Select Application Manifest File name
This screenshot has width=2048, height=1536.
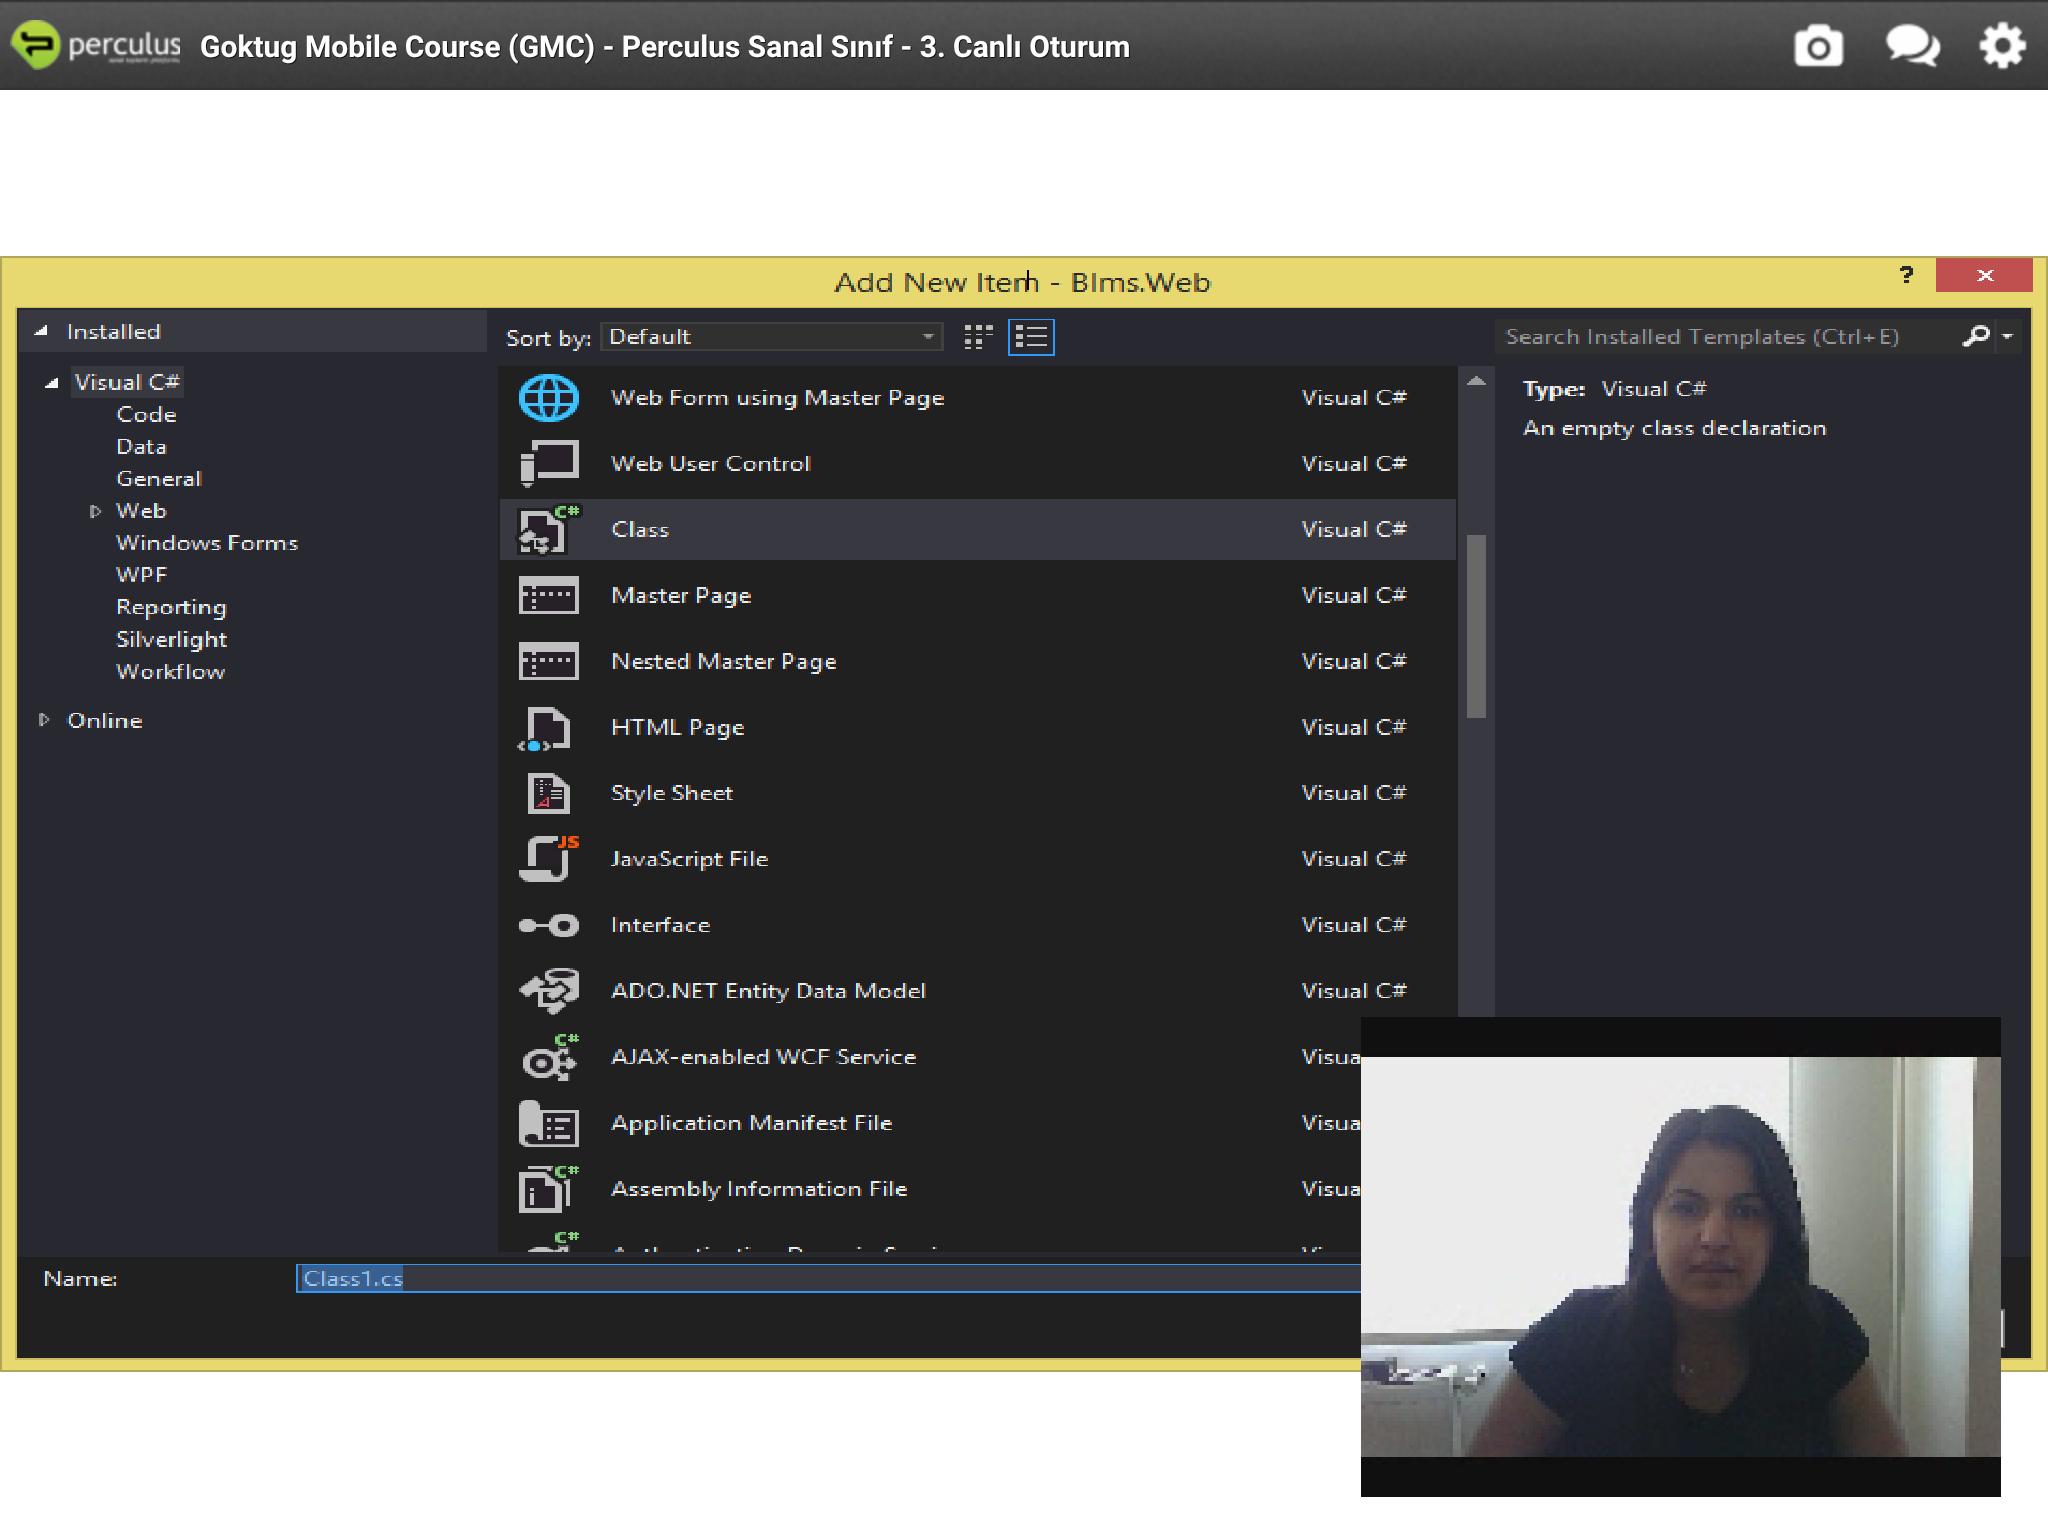click(751, 1123)
